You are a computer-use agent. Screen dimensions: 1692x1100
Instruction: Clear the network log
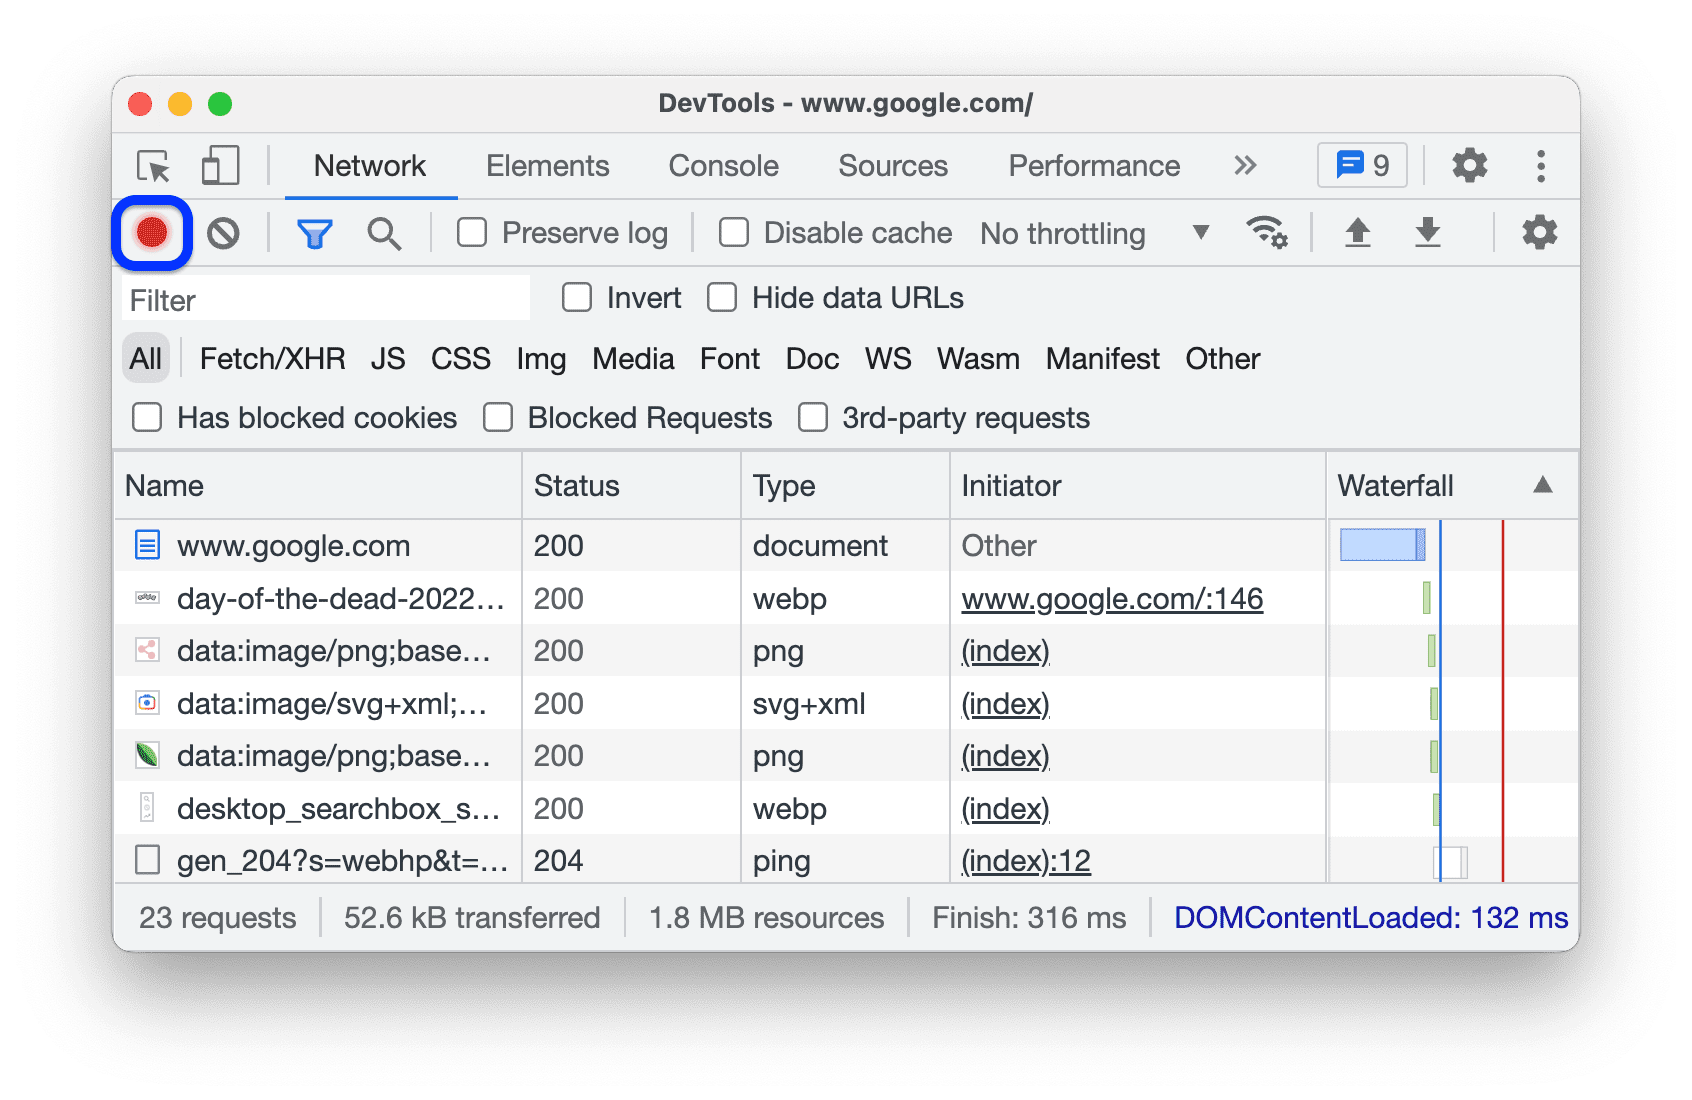point(225,233)
